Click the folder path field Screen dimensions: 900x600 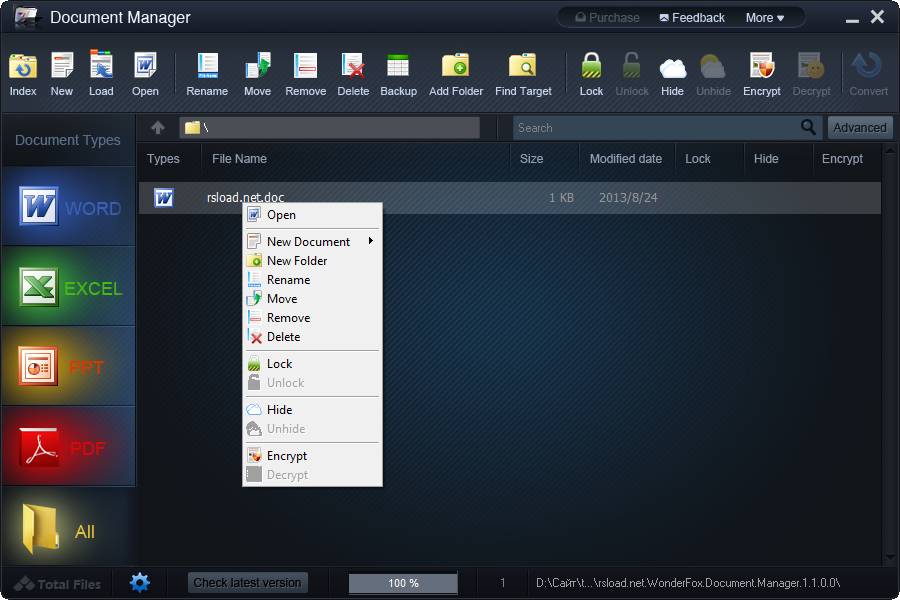[x=329, y=127]
